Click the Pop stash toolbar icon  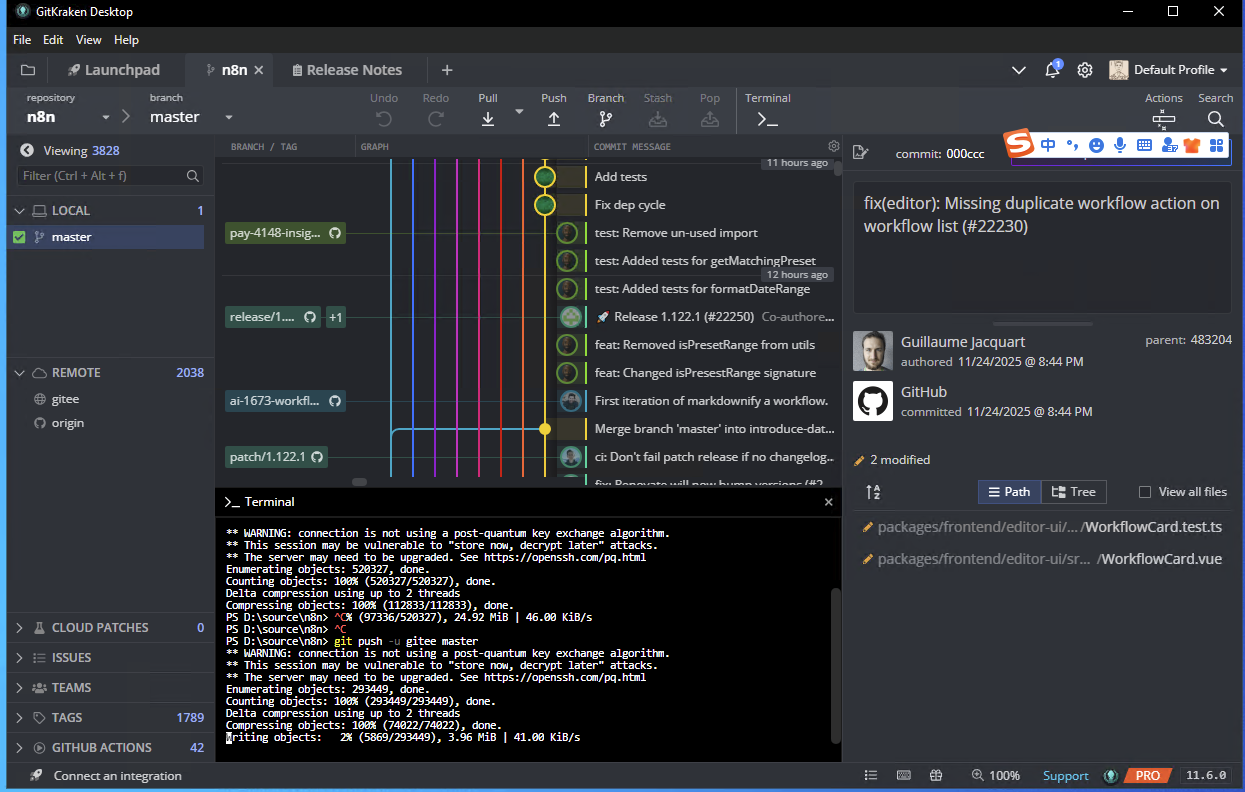(710, 119)
